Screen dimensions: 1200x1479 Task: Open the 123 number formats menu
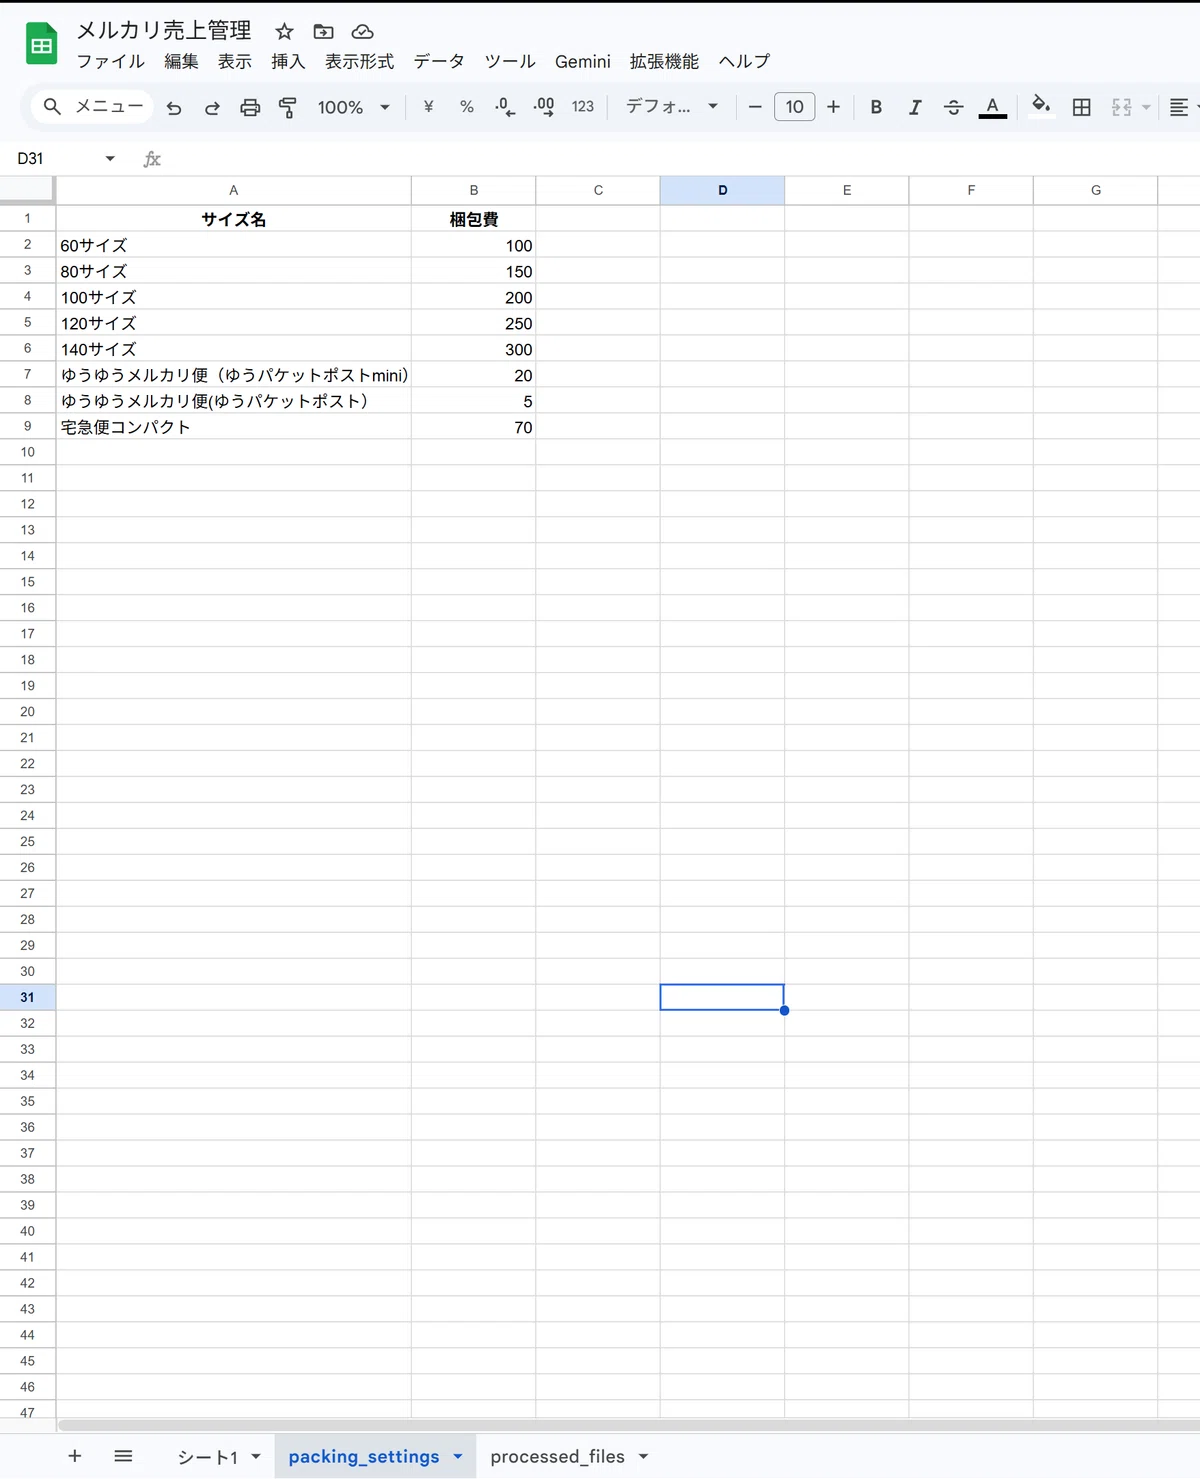tap(583, 107)
